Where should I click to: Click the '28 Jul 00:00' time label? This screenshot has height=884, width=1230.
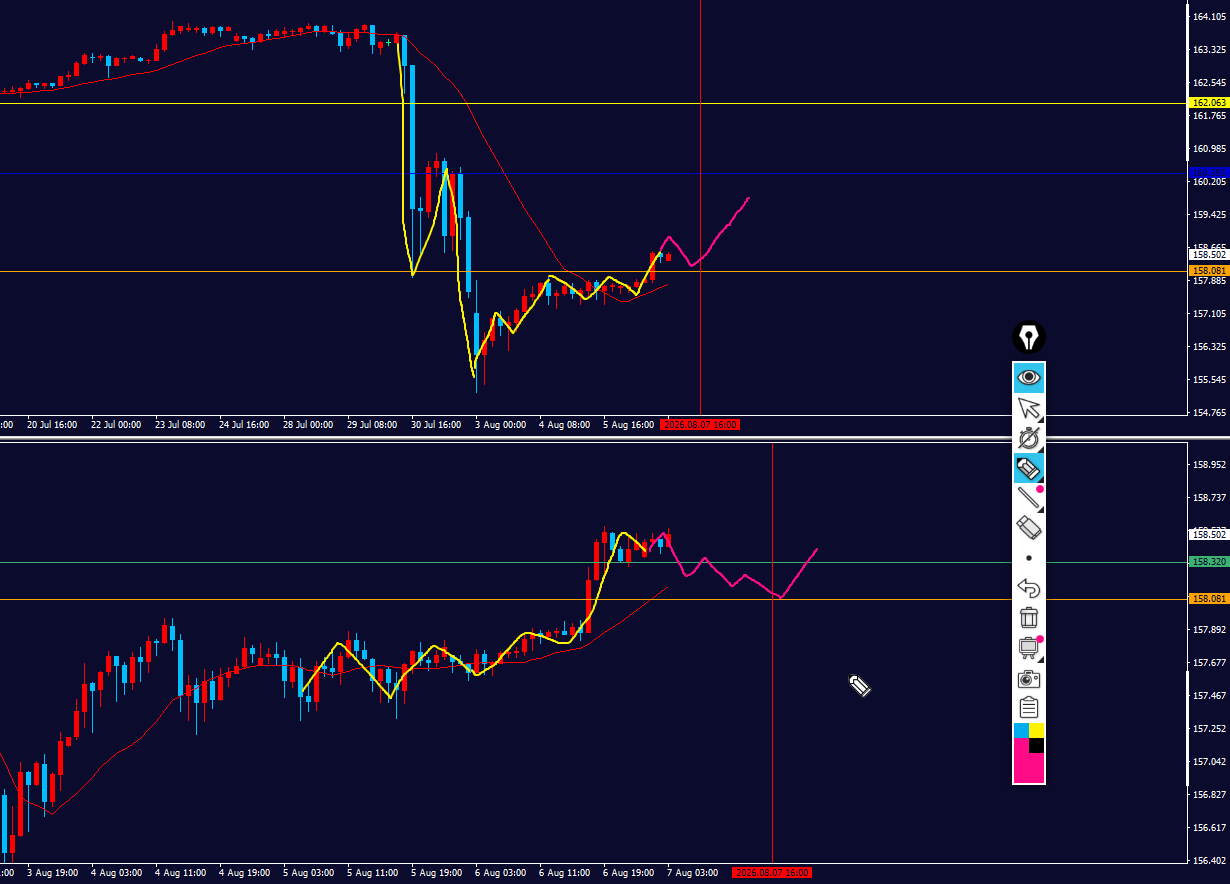coord(308,425)
